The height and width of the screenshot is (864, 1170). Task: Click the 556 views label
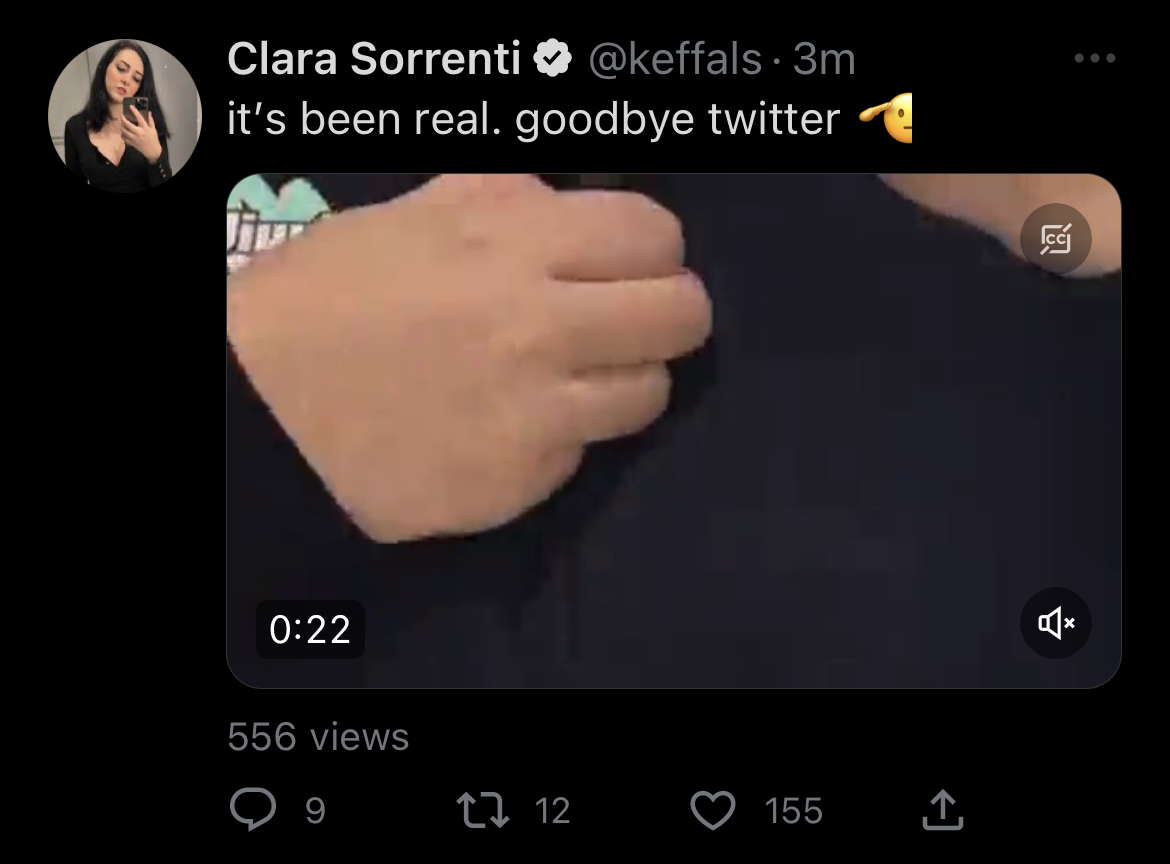[319, 737]
